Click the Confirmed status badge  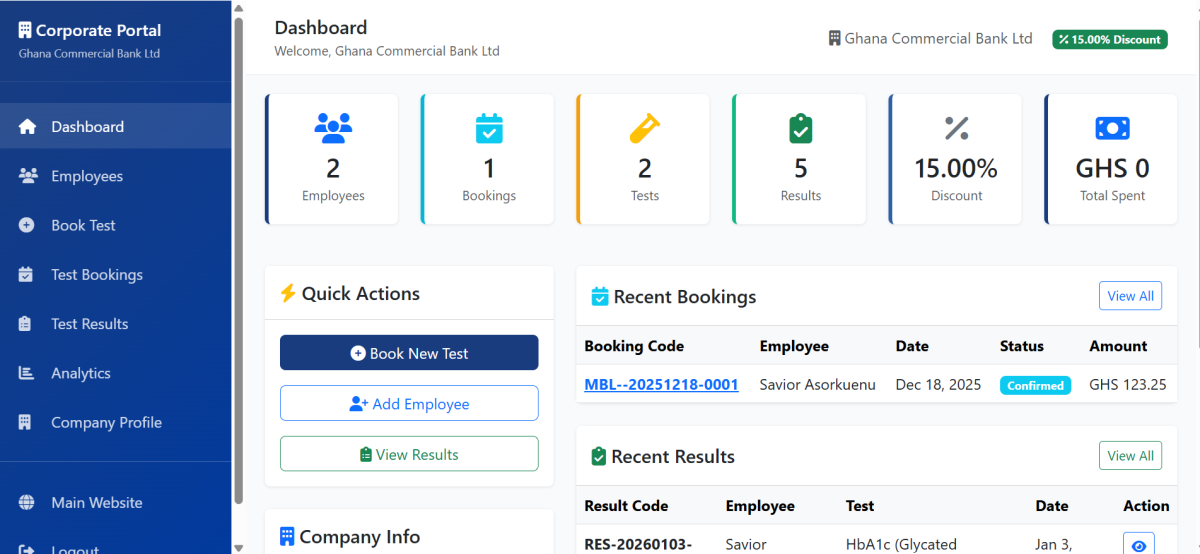[1035, 385]
